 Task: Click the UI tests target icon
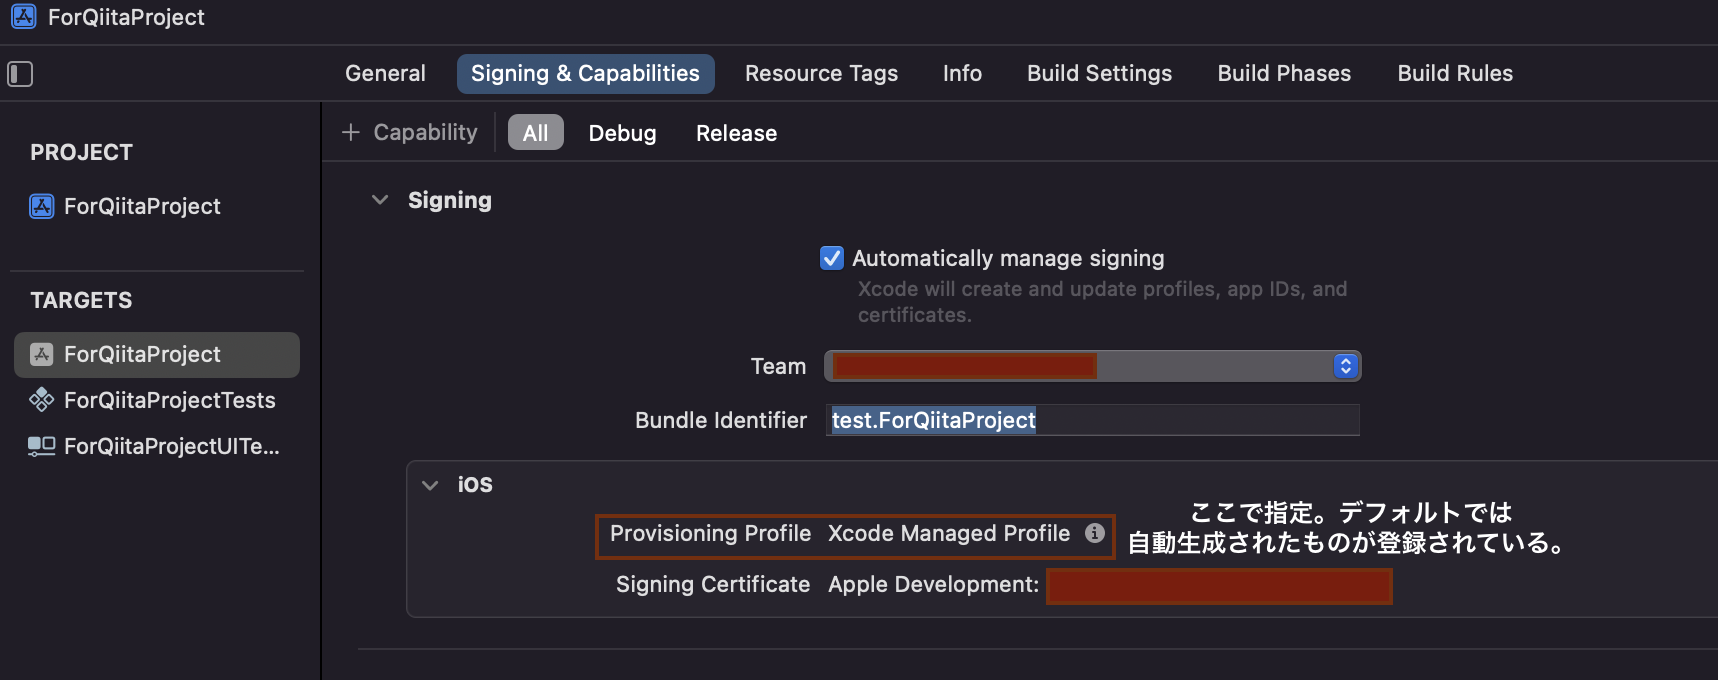(42, 446)
